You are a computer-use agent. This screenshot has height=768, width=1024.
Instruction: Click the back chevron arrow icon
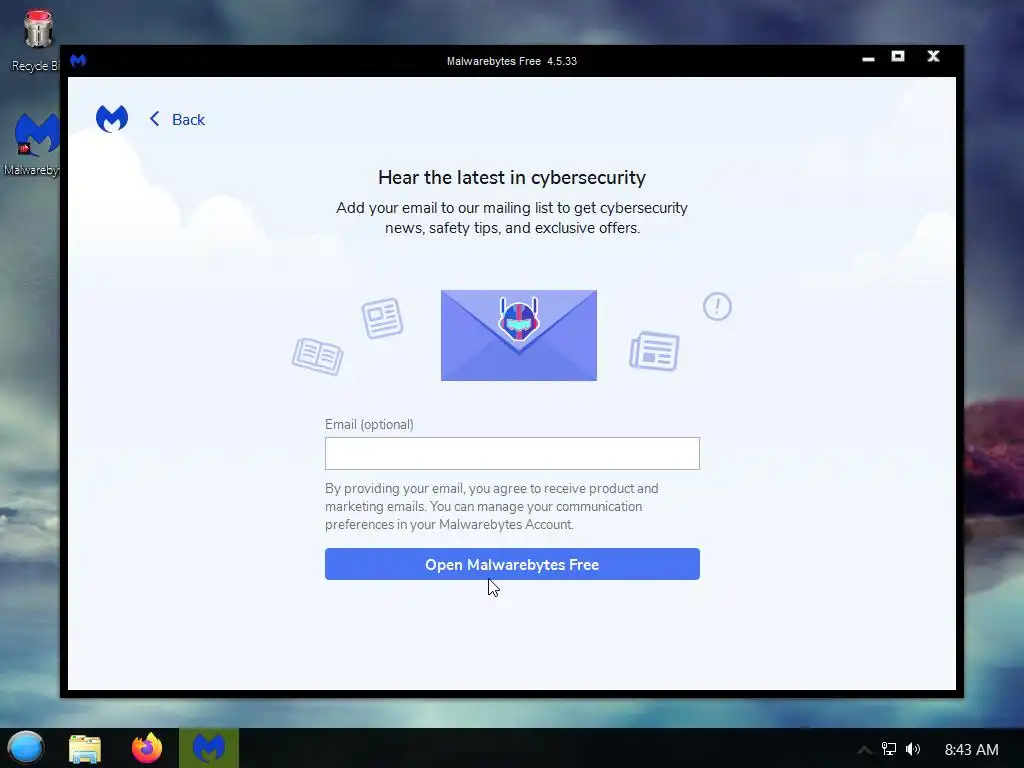tap(155, 119)
